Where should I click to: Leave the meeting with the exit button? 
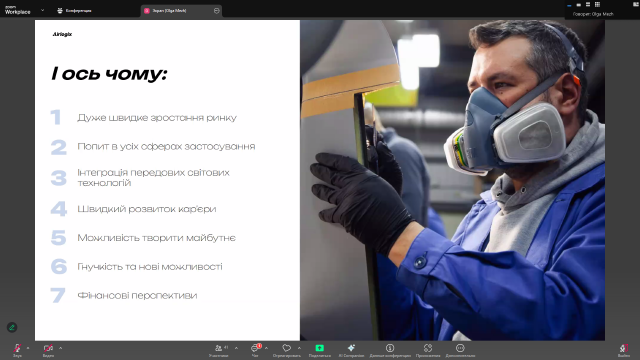[623, 348]
